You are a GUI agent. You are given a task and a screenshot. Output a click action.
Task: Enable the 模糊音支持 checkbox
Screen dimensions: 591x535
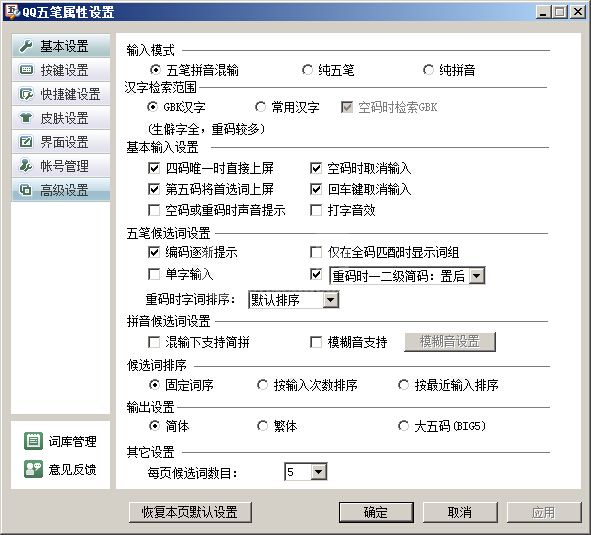coord(316,342)
